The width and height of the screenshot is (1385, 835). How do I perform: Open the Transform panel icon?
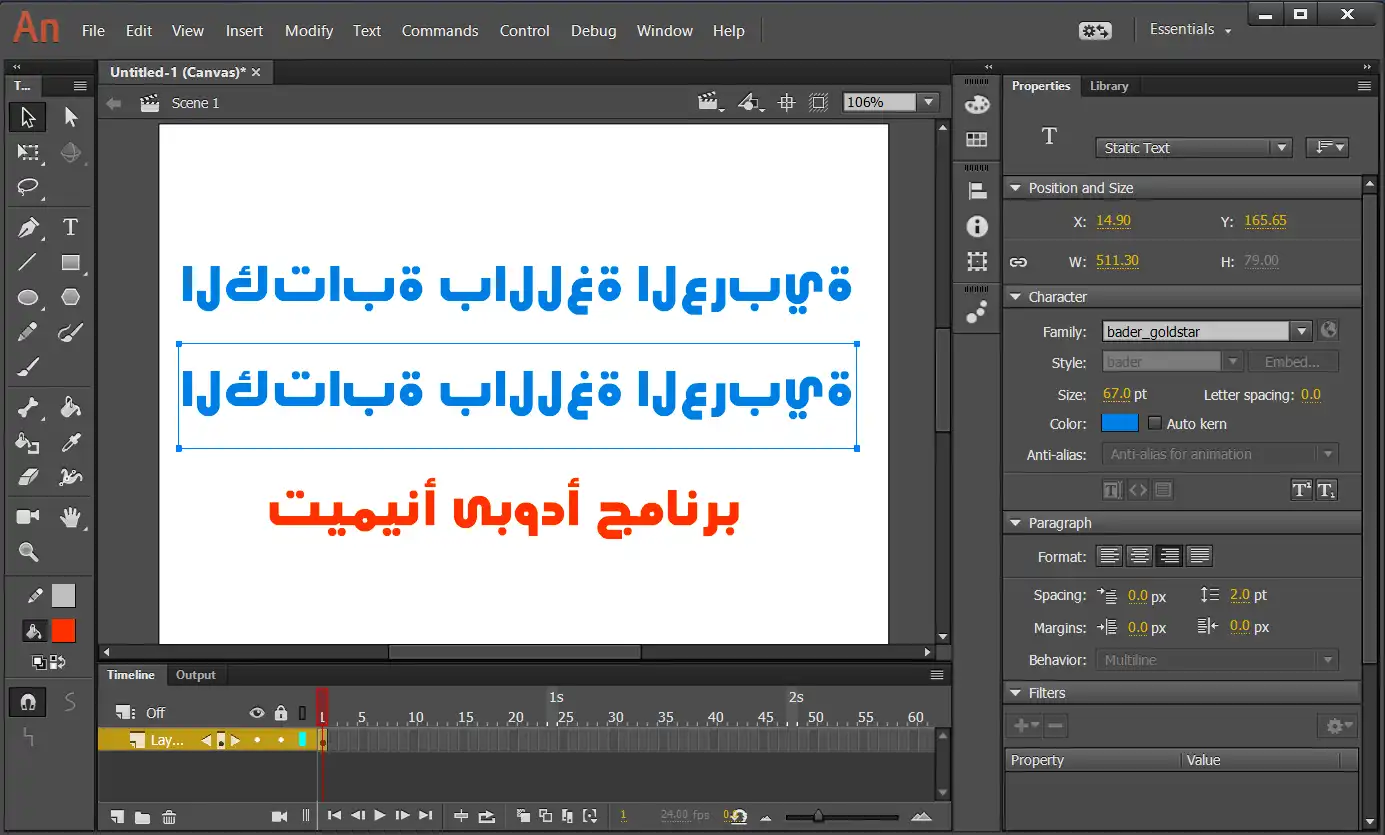click(x=977, y=262)
